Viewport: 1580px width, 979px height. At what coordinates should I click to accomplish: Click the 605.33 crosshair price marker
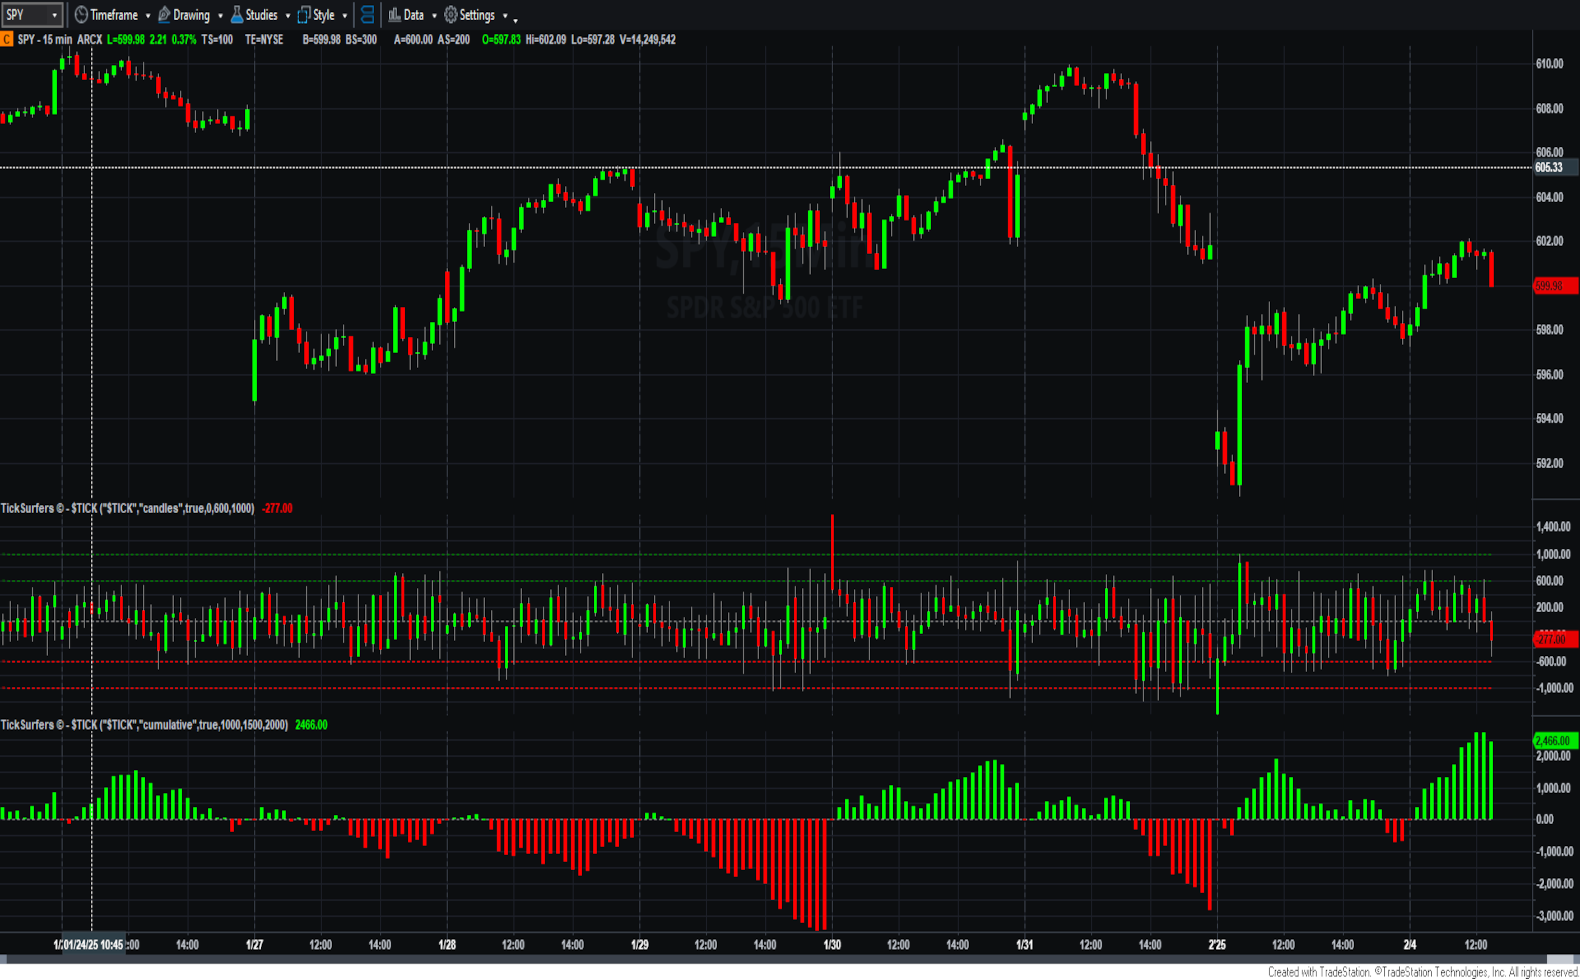tap(1555, 167)
